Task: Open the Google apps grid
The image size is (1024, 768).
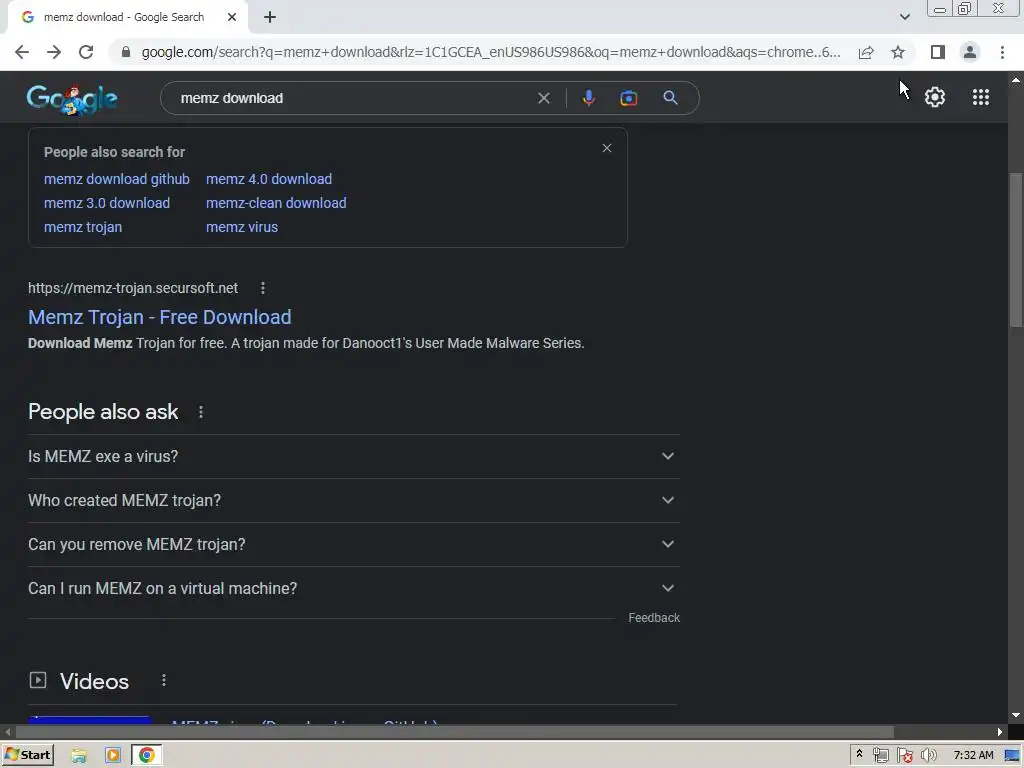Action: pyautogui.click(x=981, y=97)
